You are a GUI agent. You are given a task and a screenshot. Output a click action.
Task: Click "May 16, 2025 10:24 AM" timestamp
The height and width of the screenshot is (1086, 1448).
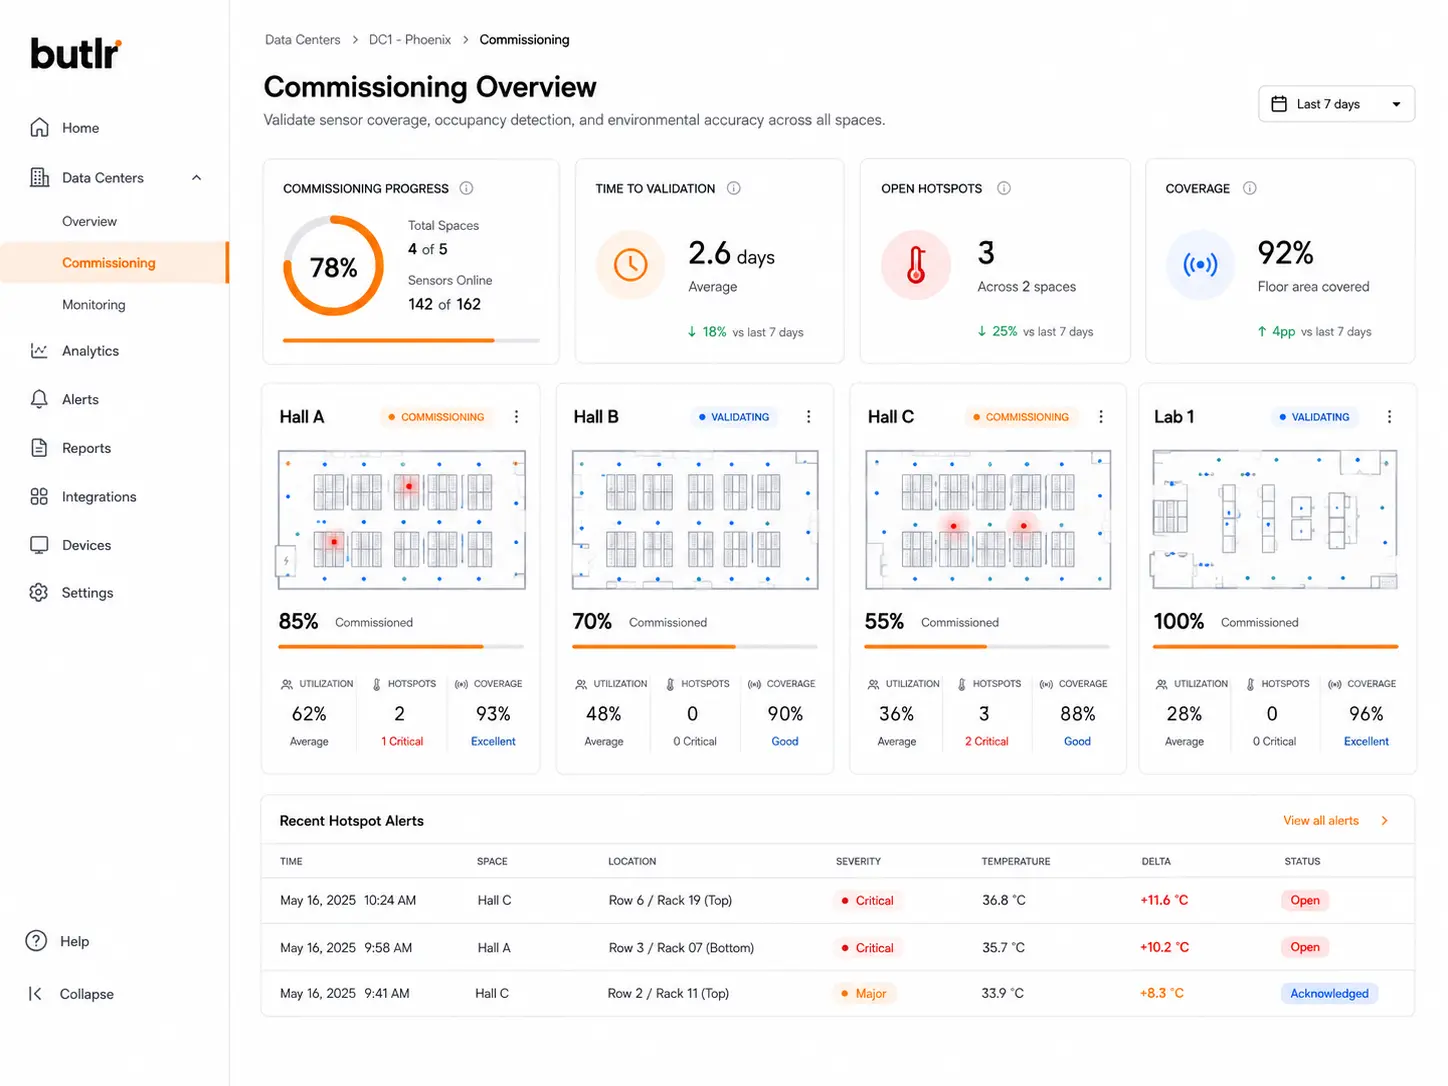pyautogui.click(x=348, y=900)
